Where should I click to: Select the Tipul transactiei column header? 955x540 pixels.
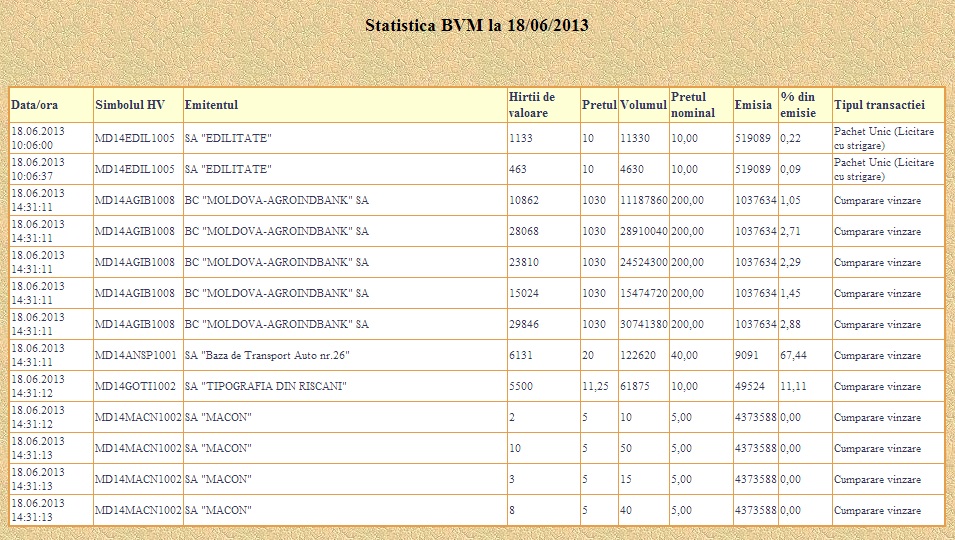[879, 105]
